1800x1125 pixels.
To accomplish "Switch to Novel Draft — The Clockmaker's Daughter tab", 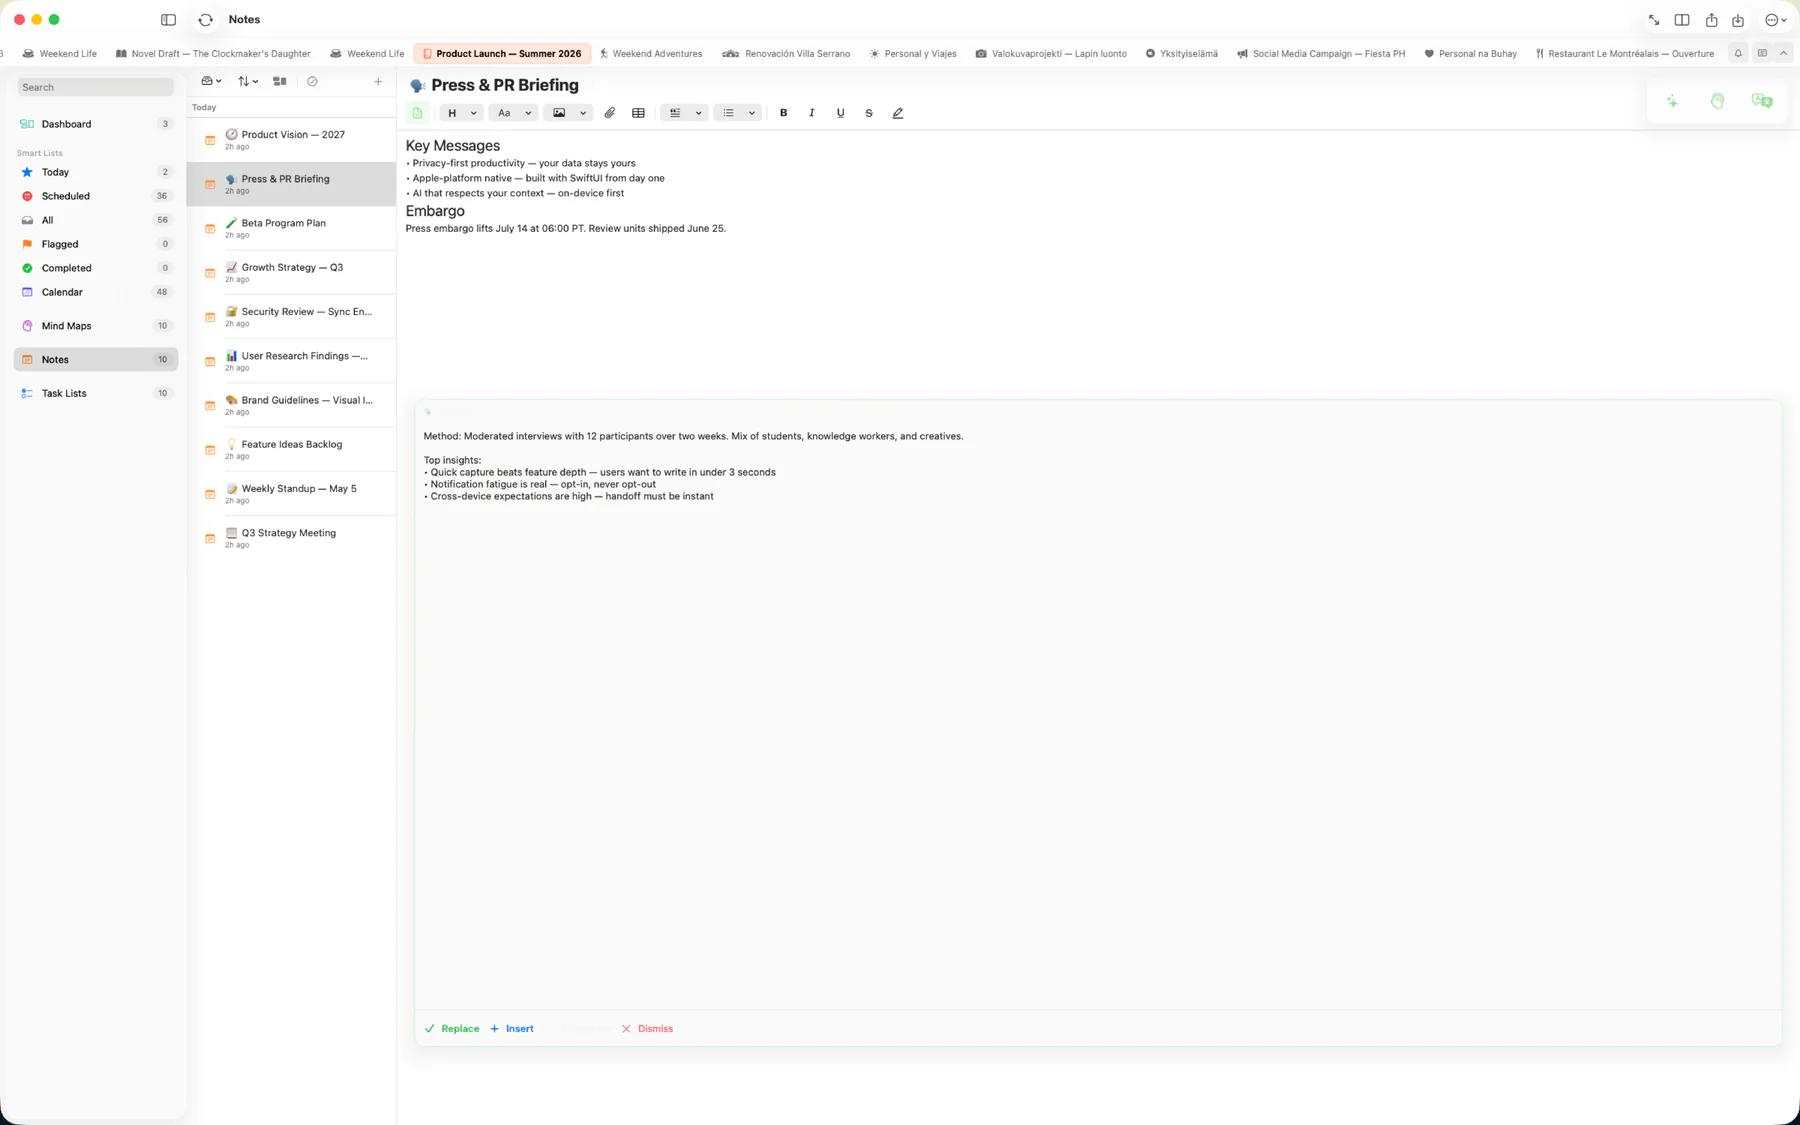I will 213,54.
